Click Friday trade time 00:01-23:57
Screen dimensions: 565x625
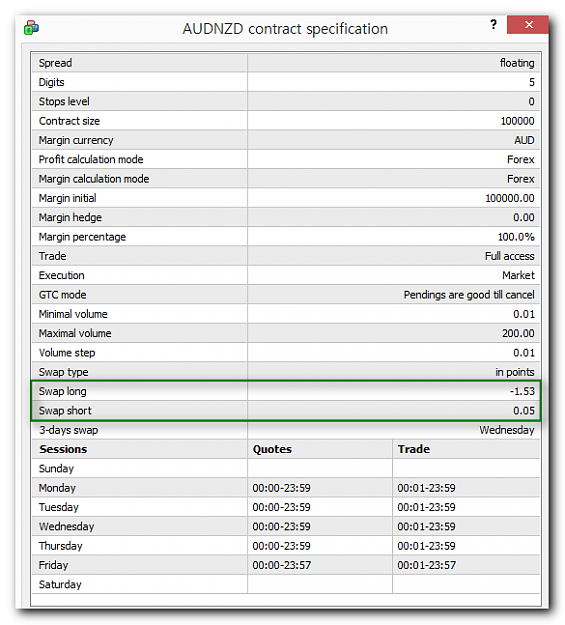426,565
